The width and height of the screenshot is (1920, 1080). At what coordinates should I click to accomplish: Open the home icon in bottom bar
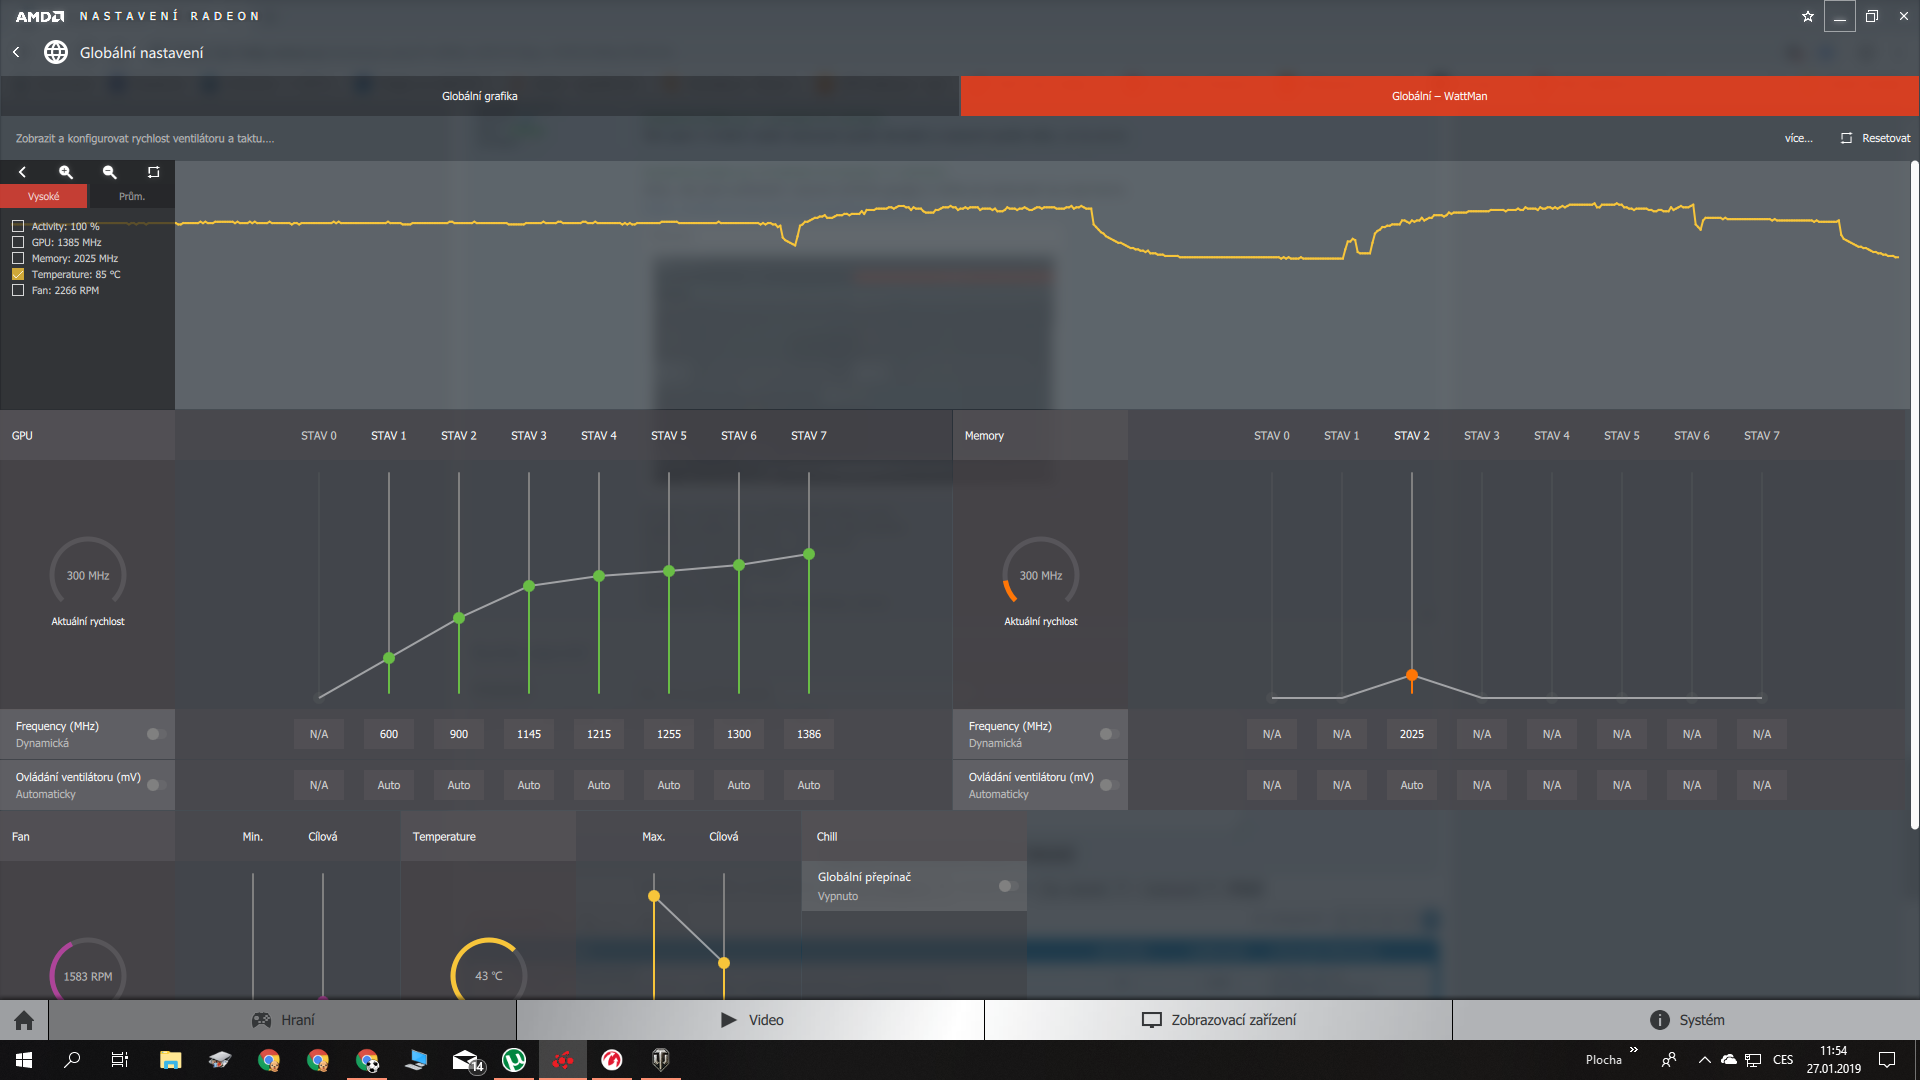tap(24, 1020)
